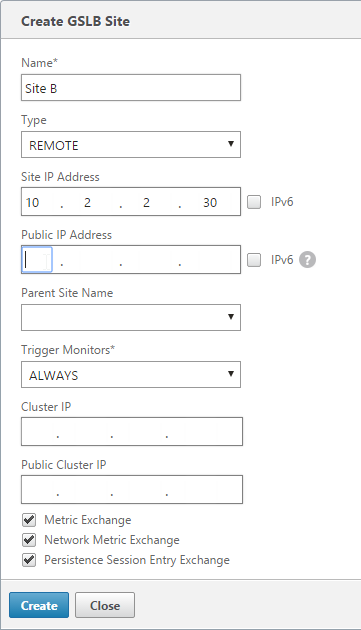
Task: Expand the Parent Site Name dropdown
Action: (131, 317)
